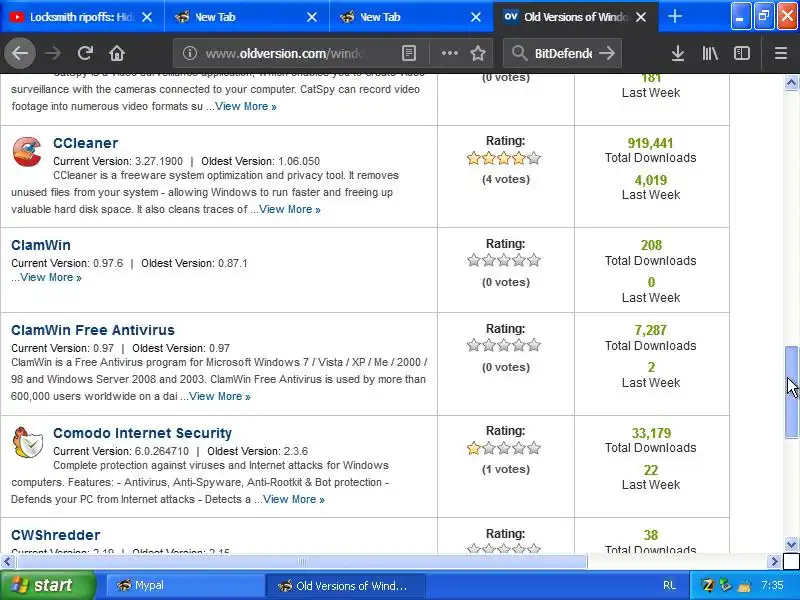Close the second New Tab
This screenshot has height=600, width=800.
tap(476, 17)
